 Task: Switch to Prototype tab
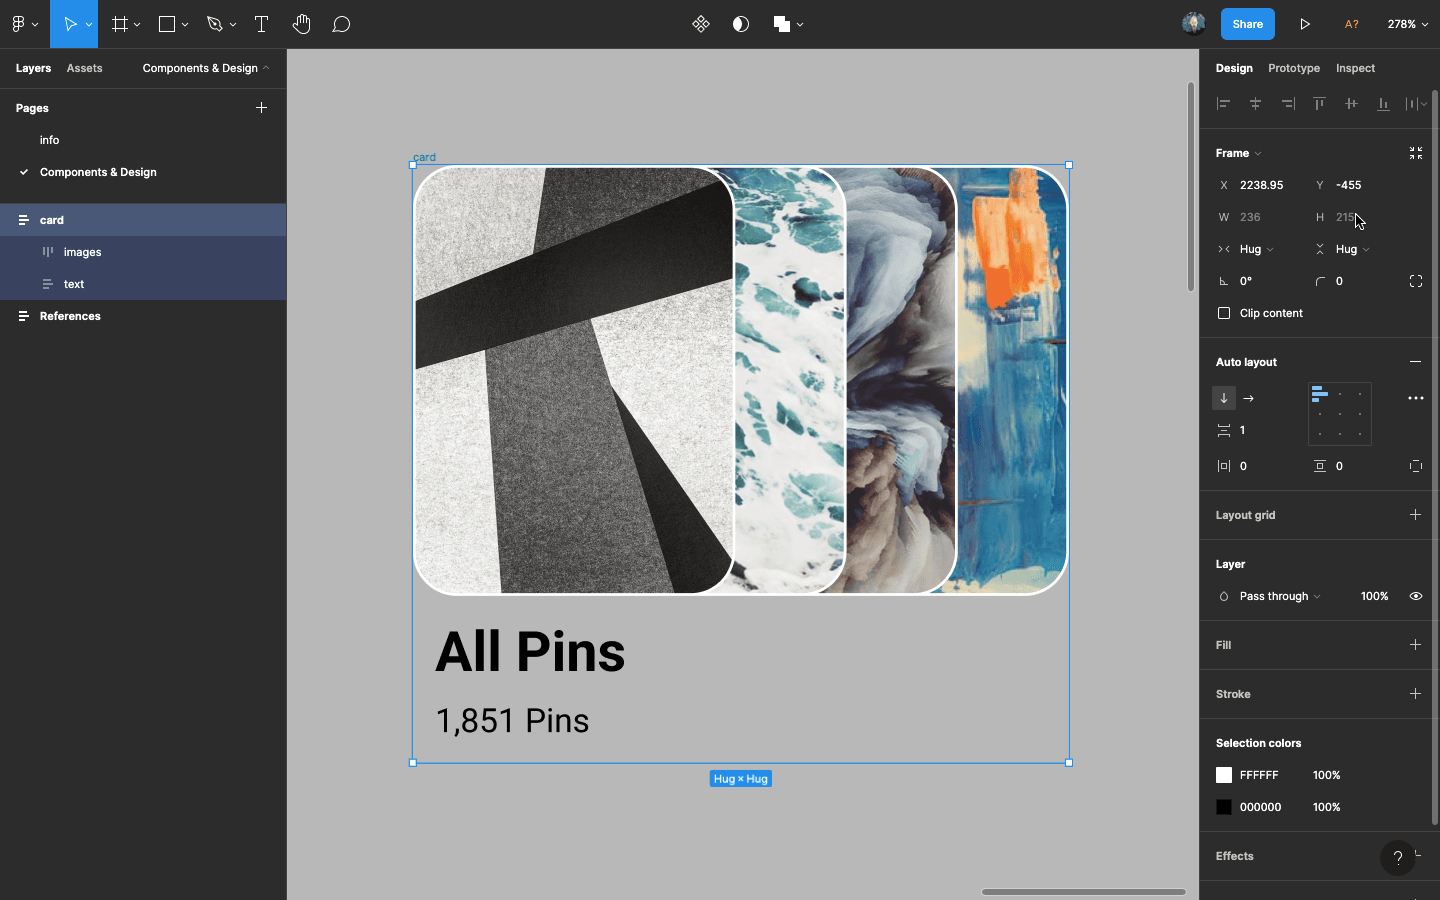1294,68
